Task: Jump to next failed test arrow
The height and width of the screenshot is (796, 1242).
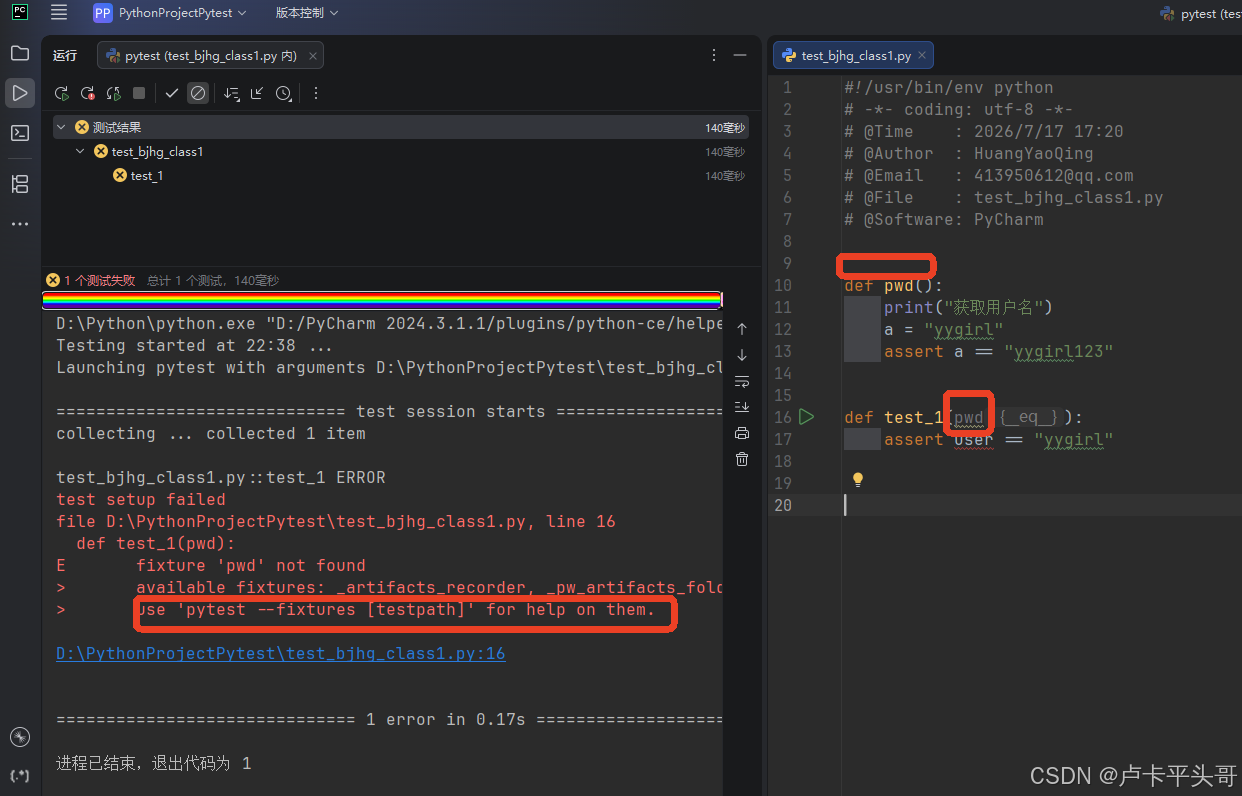Action: tap(742, 355)
